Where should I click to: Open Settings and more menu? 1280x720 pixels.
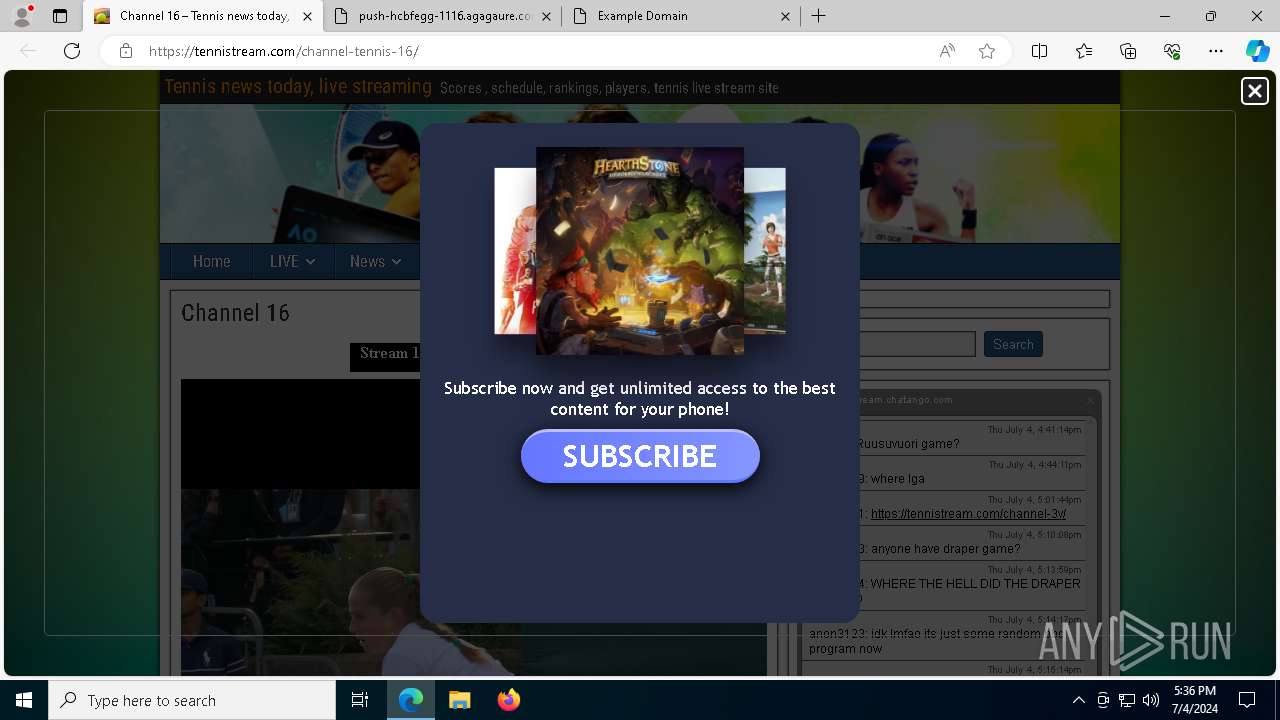1216,51
